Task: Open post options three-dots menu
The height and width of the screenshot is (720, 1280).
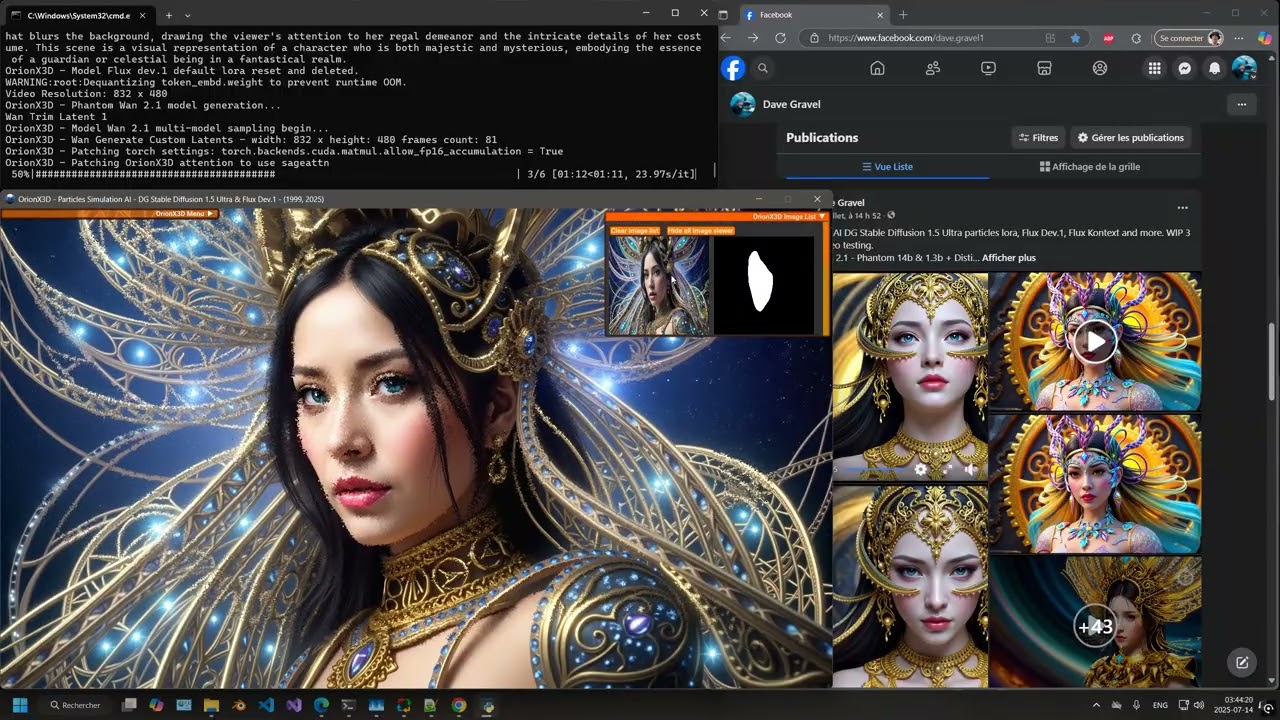Action: click(1182, 208)
